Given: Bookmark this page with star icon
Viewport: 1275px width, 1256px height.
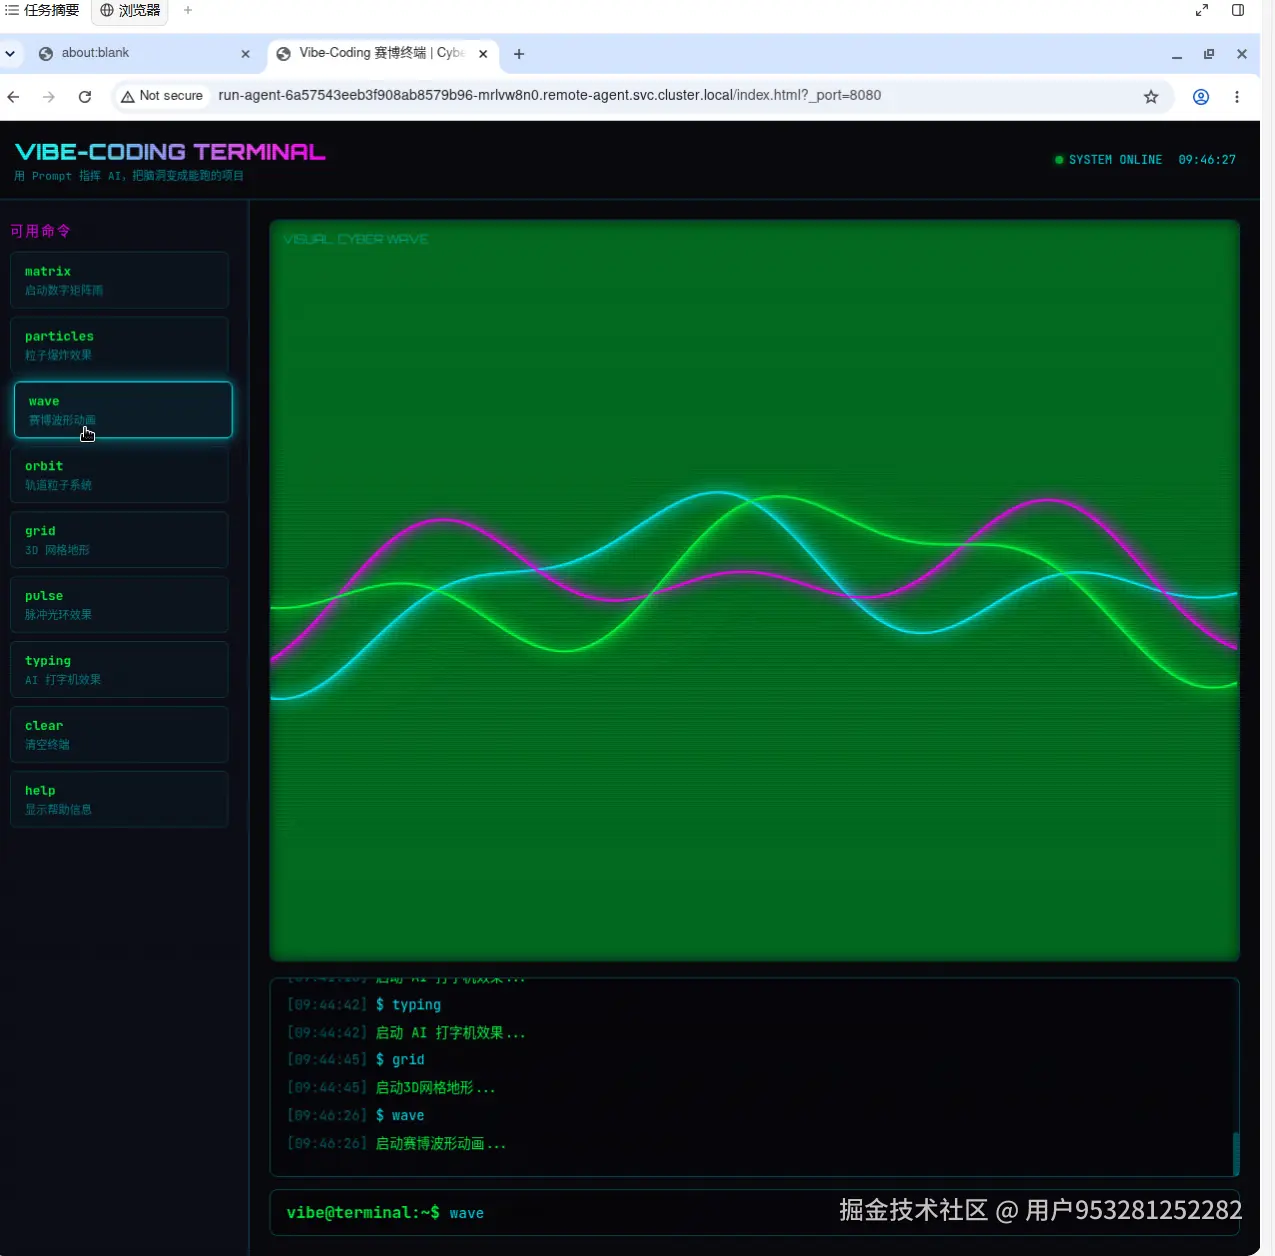Looking at the screenshot, I should 1151,96.
